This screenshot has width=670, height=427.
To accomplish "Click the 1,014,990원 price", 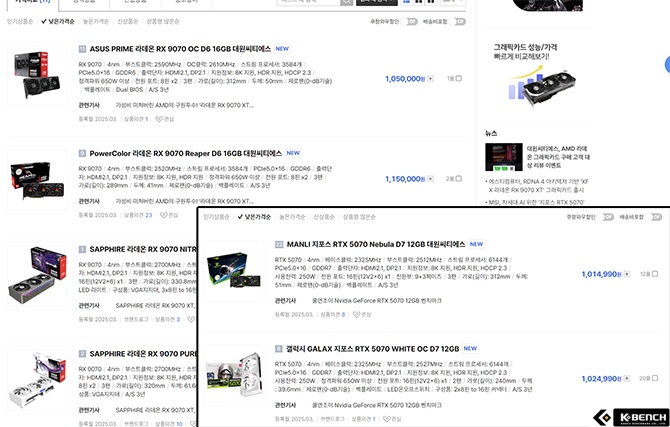I will pos(601,274).
